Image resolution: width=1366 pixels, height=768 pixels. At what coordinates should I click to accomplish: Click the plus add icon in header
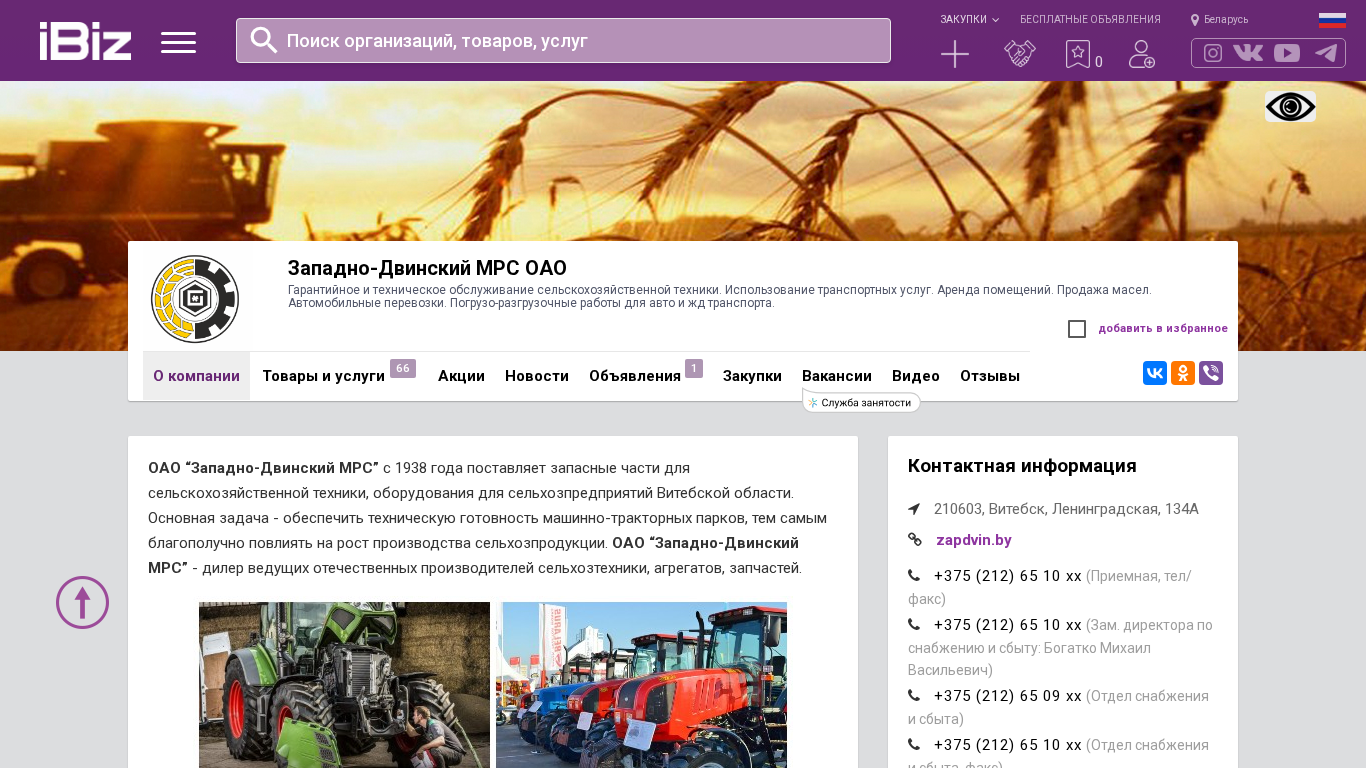[955, 54]
